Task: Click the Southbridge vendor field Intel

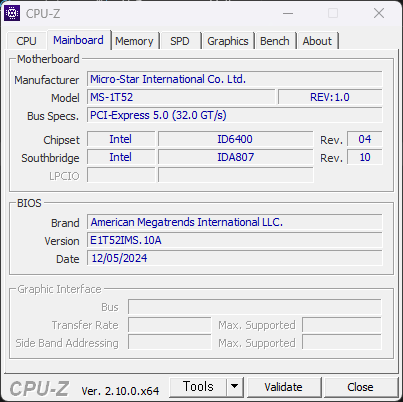Action: 121,157
